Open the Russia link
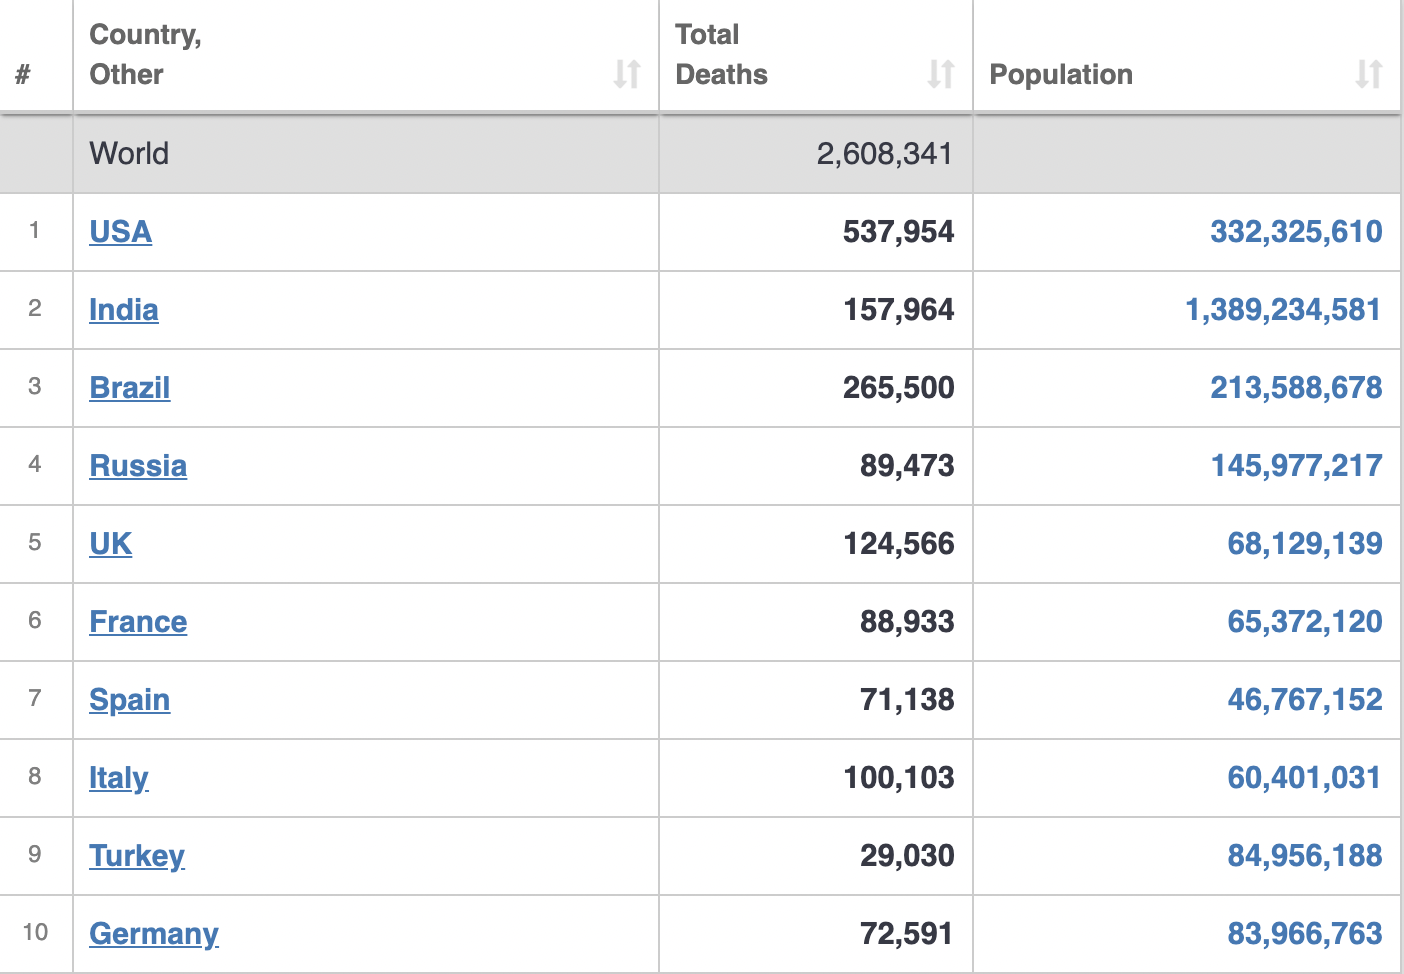 138,466
